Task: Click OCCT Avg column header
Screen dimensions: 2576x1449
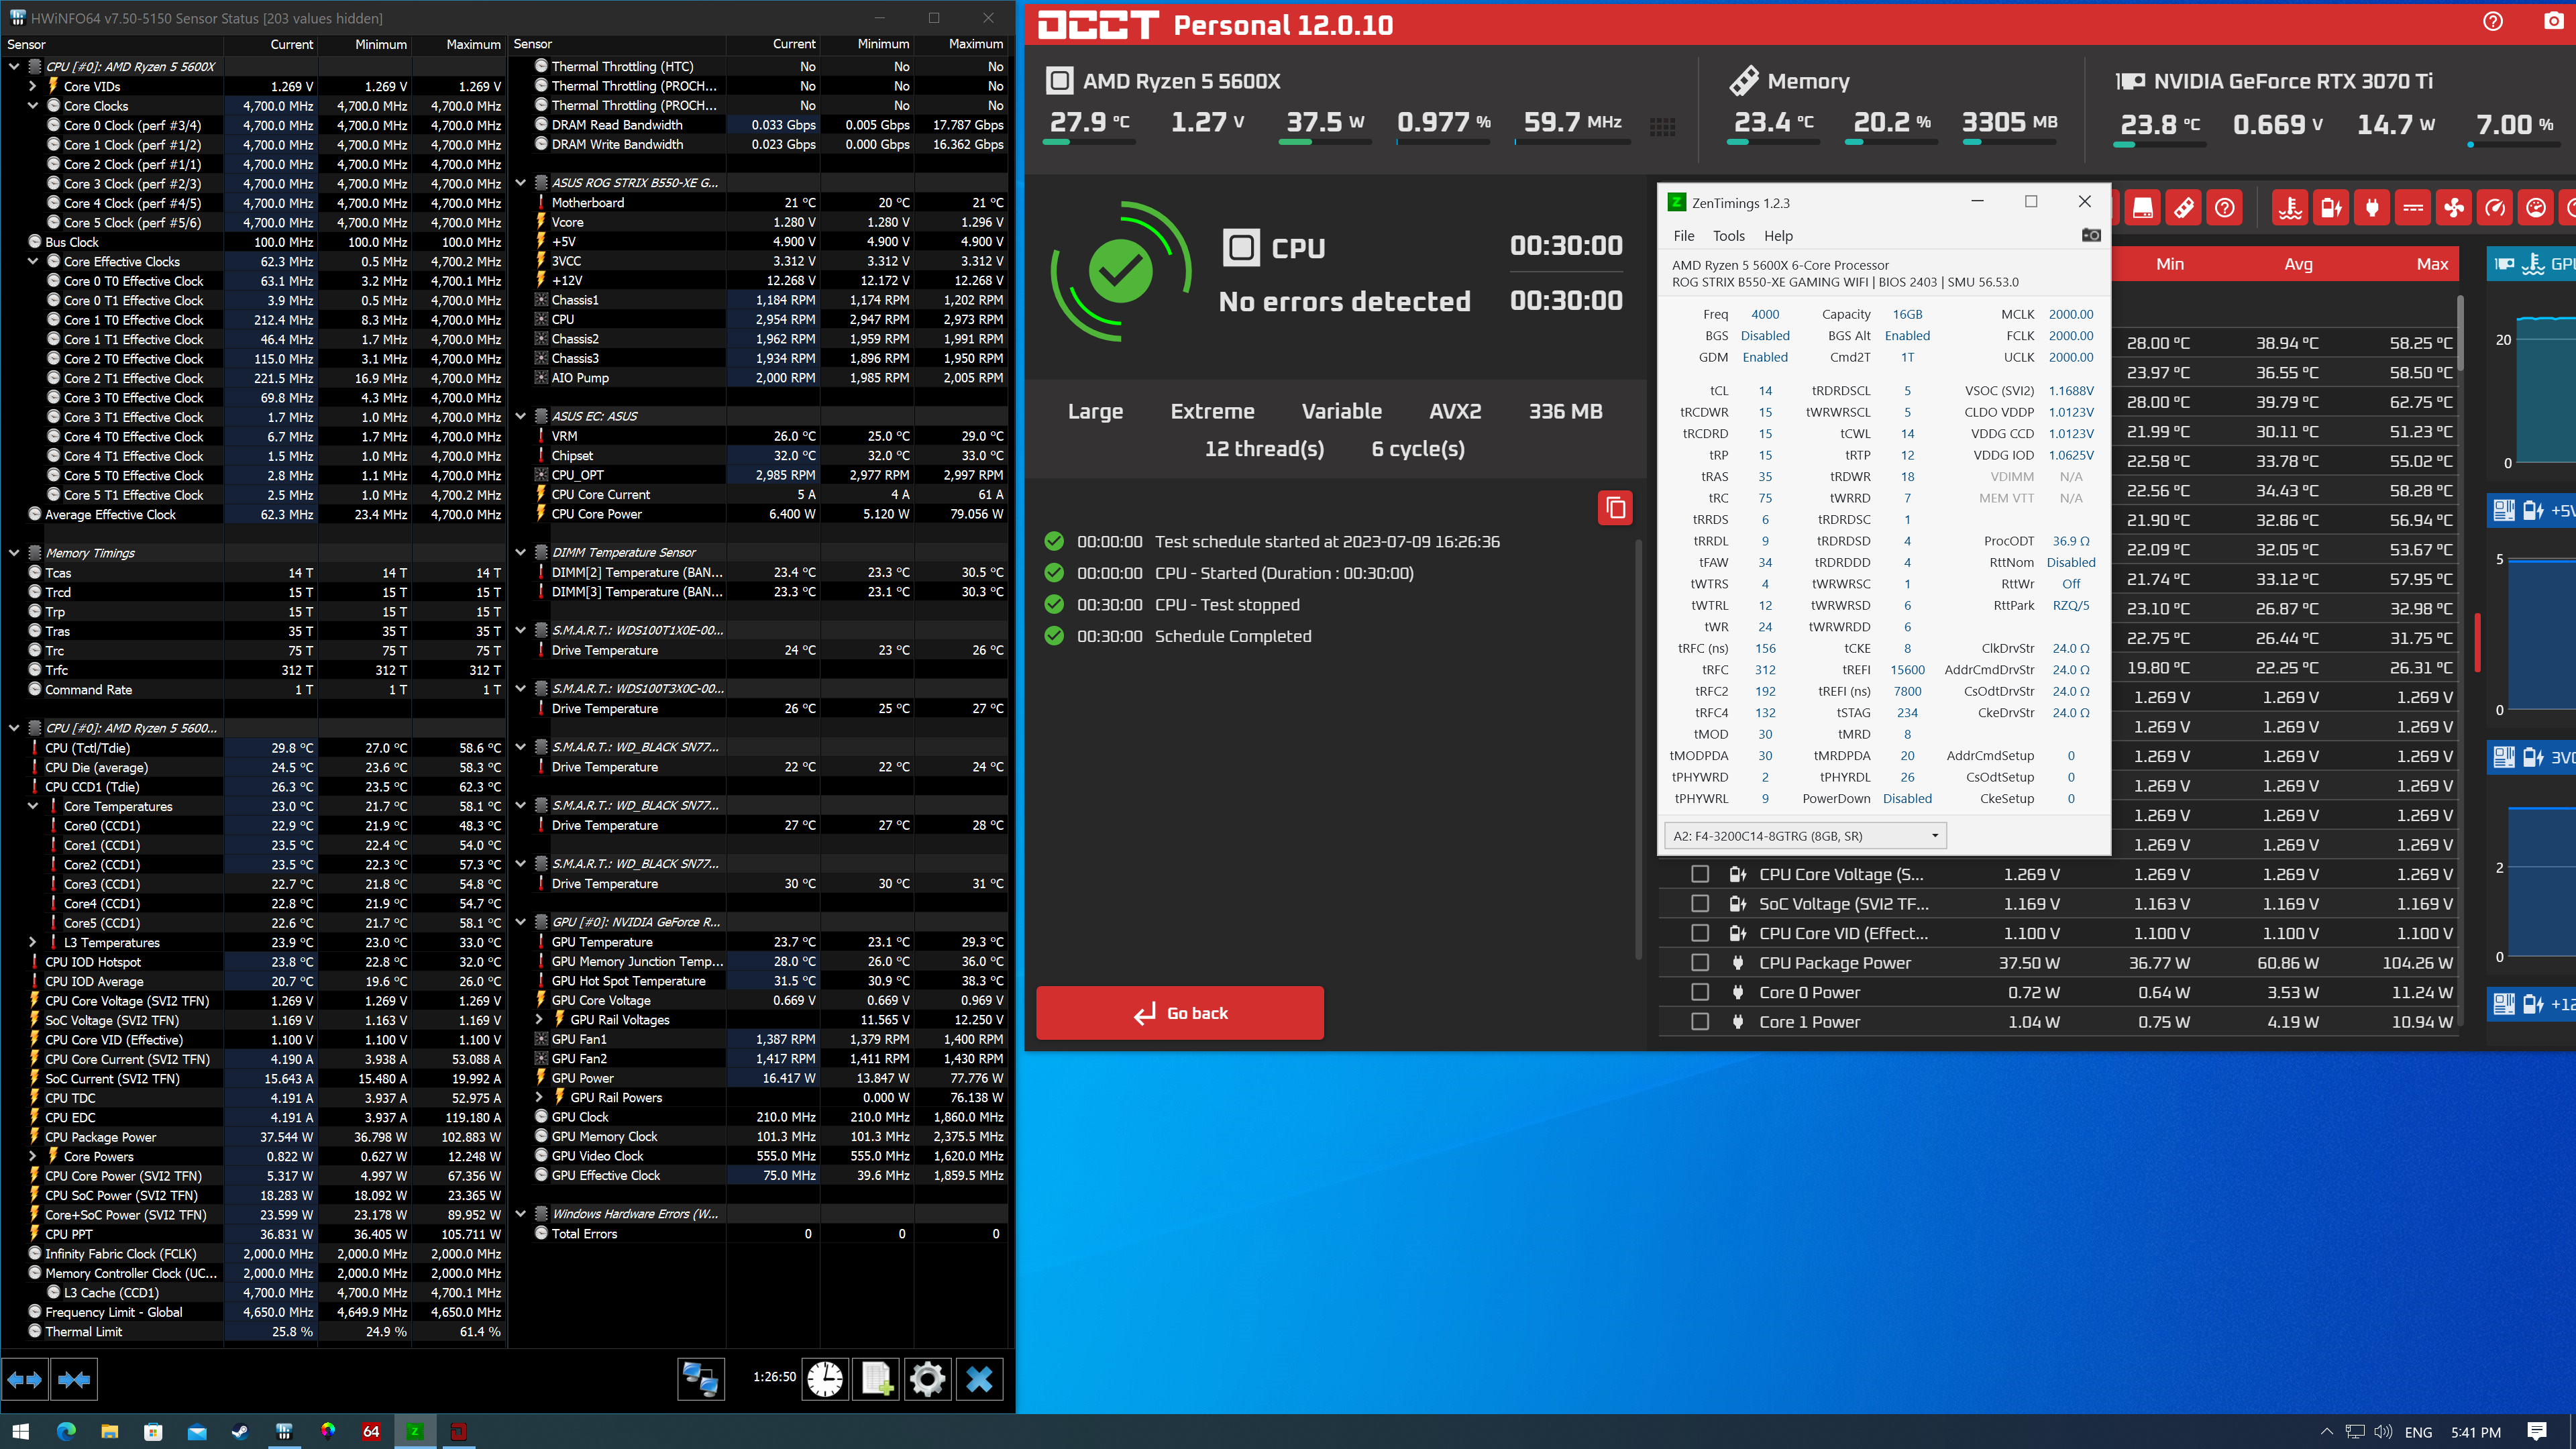Action: (2298, 264)
